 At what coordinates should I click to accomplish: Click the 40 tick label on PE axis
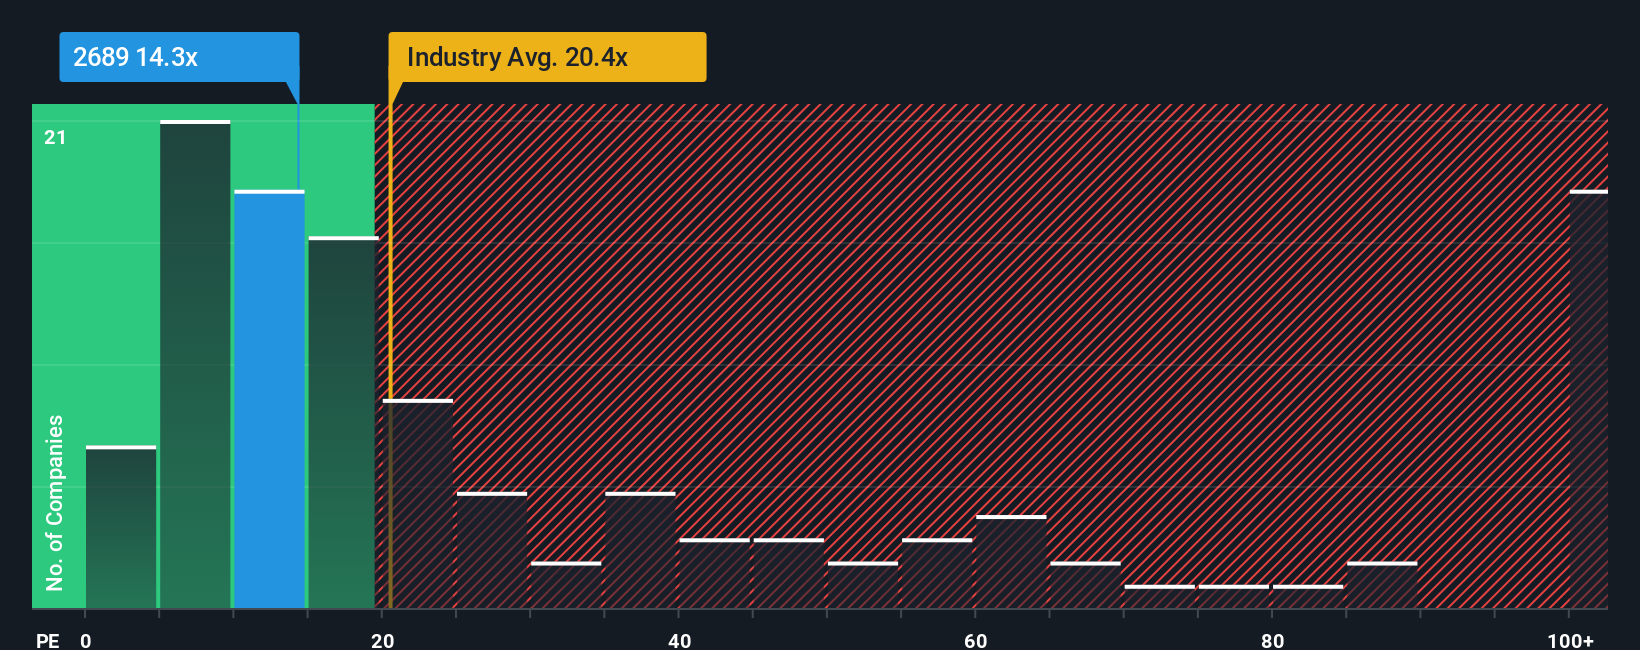pos(679,640)
